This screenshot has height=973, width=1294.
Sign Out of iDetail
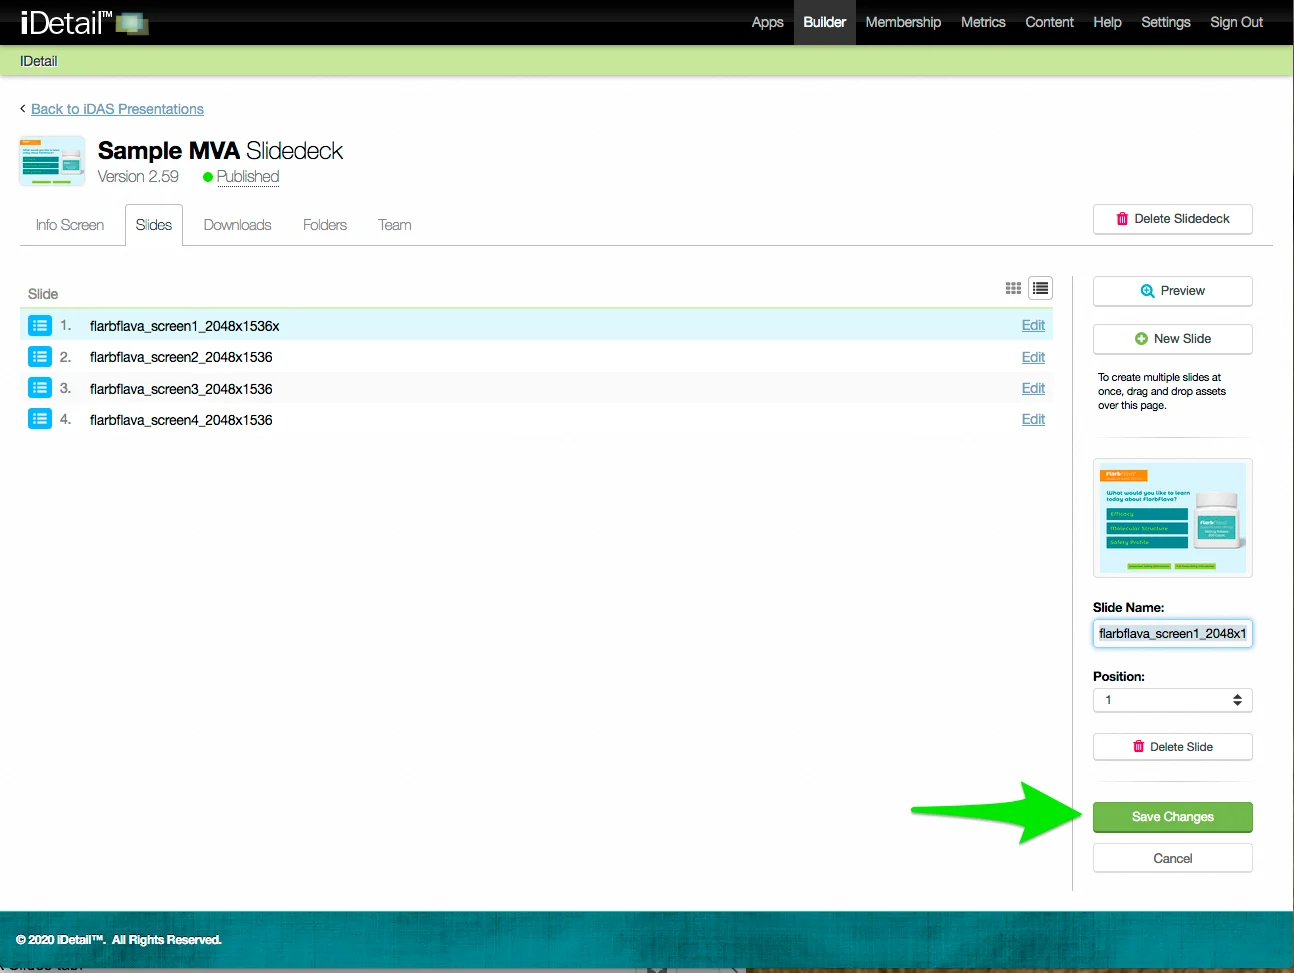[1236, 22]
